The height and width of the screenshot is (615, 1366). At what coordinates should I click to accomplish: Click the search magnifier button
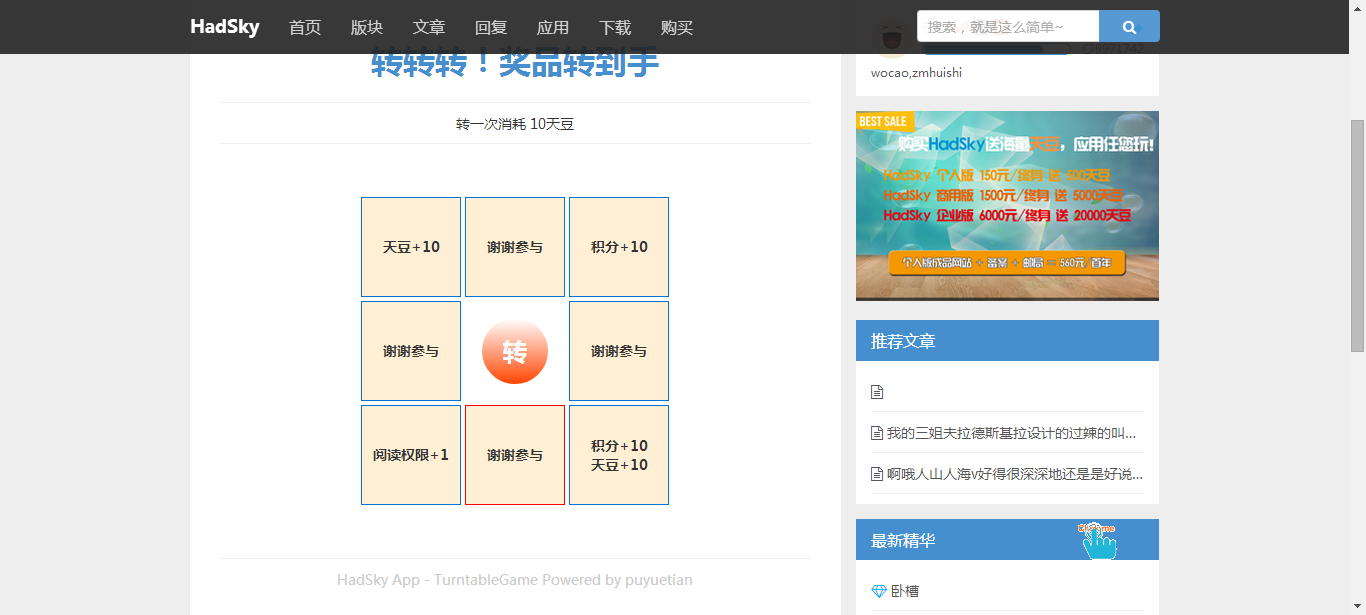click(x=1129, y=26)
